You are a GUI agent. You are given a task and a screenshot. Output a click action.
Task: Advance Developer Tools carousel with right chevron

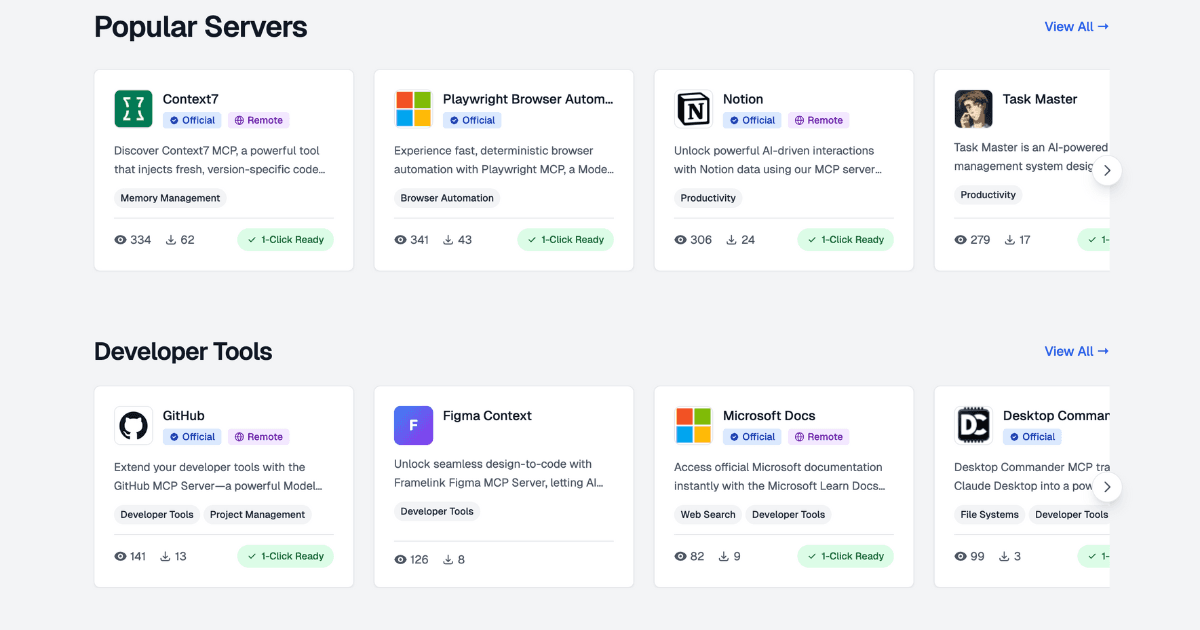point(1107,487)
